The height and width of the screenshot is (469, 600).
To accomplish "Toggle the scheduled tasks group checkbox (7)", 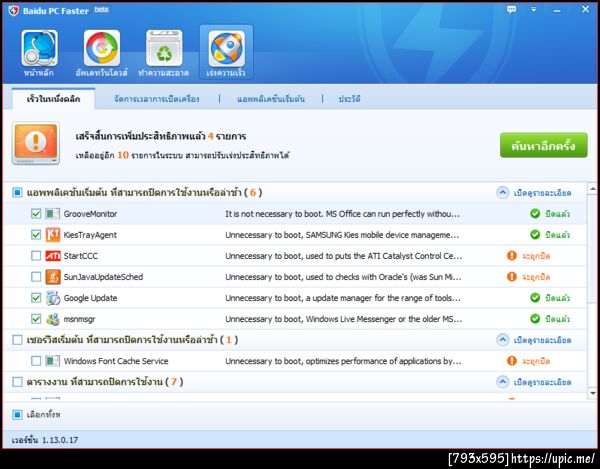I will [17, 382].
